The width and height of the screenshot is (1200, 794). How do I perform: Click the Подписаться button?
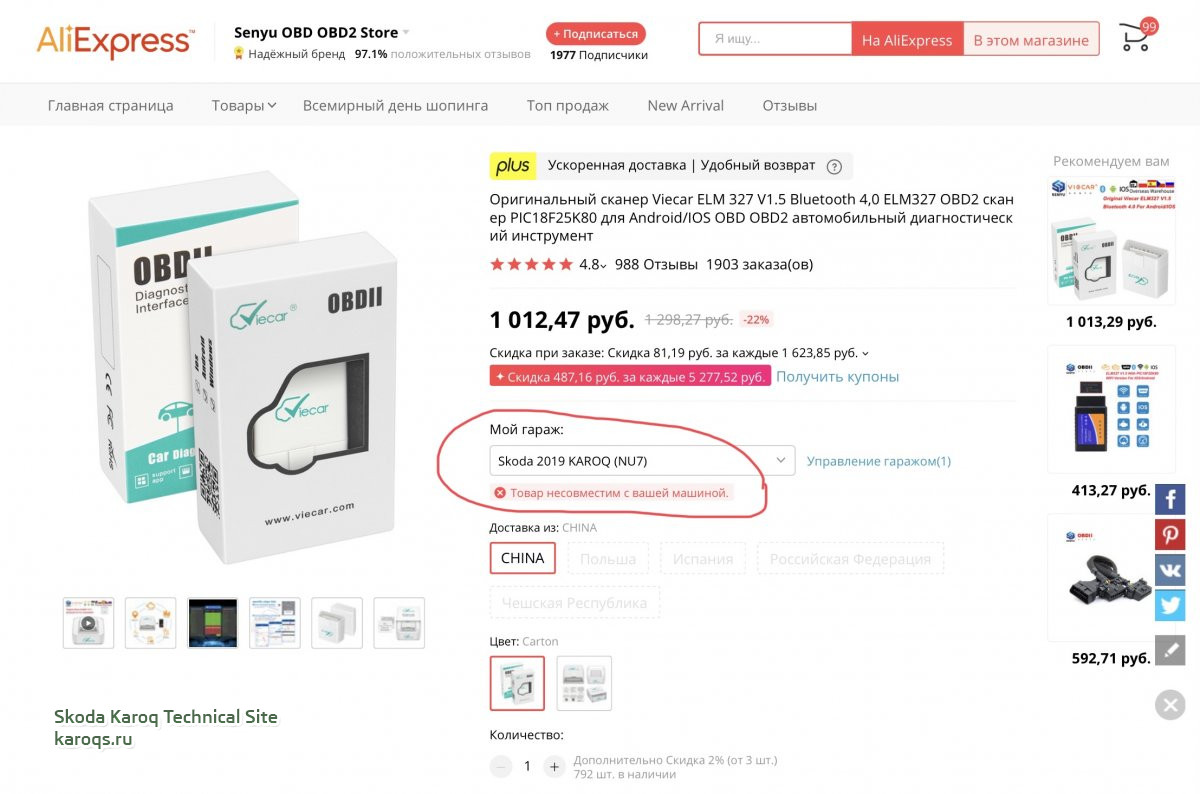coord(596,34)
